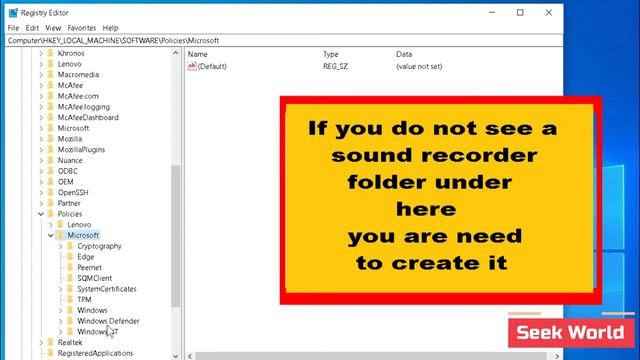This screenshot has width=640, height=360.
Task: Open the View menu
Action: click(53, 28)
